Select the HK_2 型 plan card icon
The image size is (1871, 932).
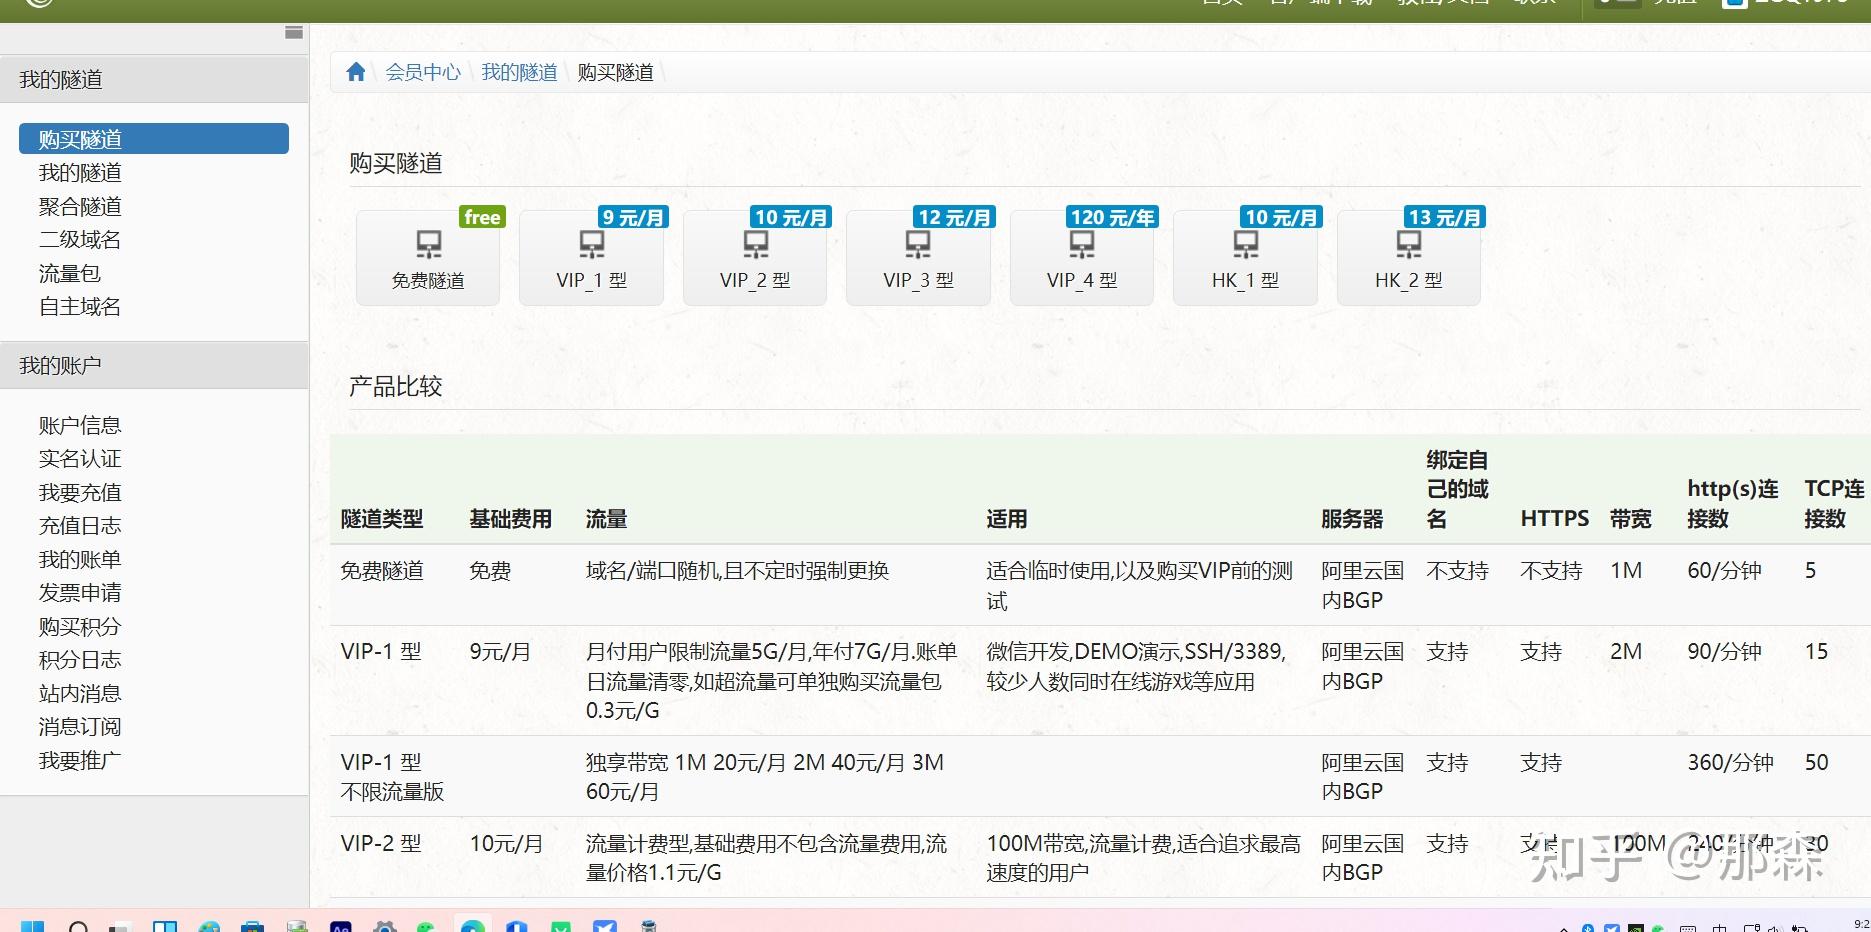point(1408,245)
